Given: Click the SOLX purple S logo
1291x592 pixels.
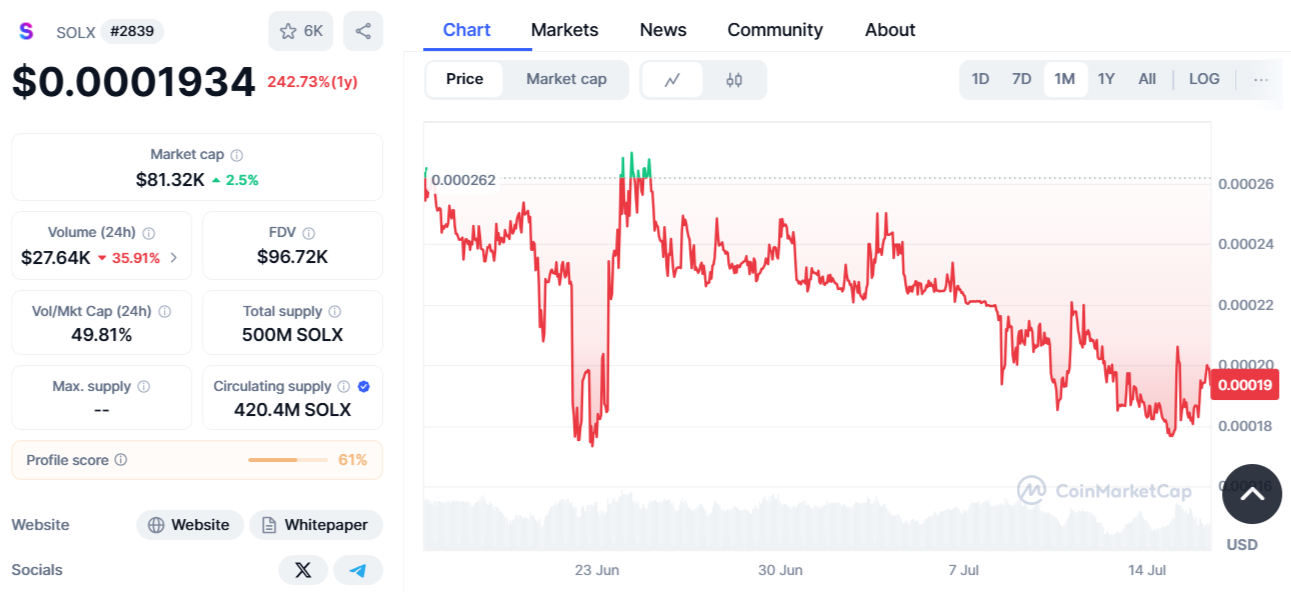Looking at the screenshot, I should tap(26, 31).
